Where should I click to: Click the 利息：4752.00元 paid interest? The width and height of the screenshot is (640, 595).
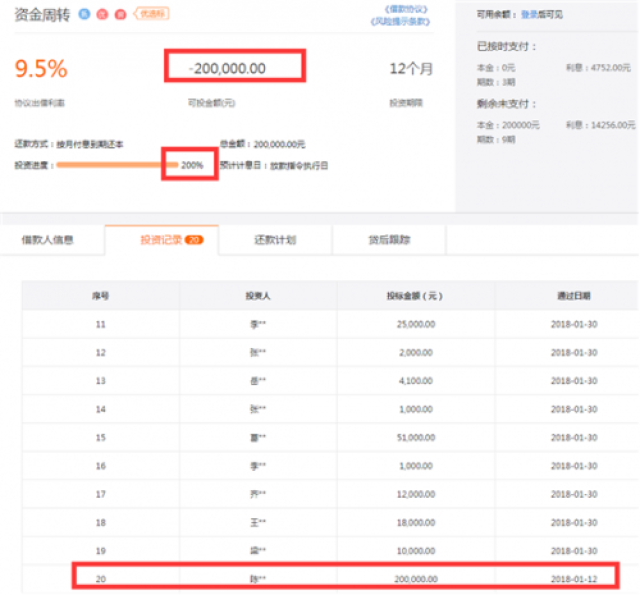click(598, 68)
